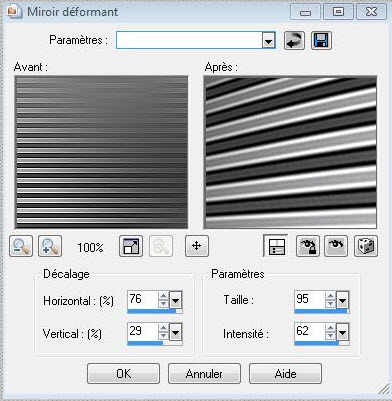This screenshot has width=392, height=401.
Task: Open the Horizontal offset slider dropdown
Action: coord(176,301)
